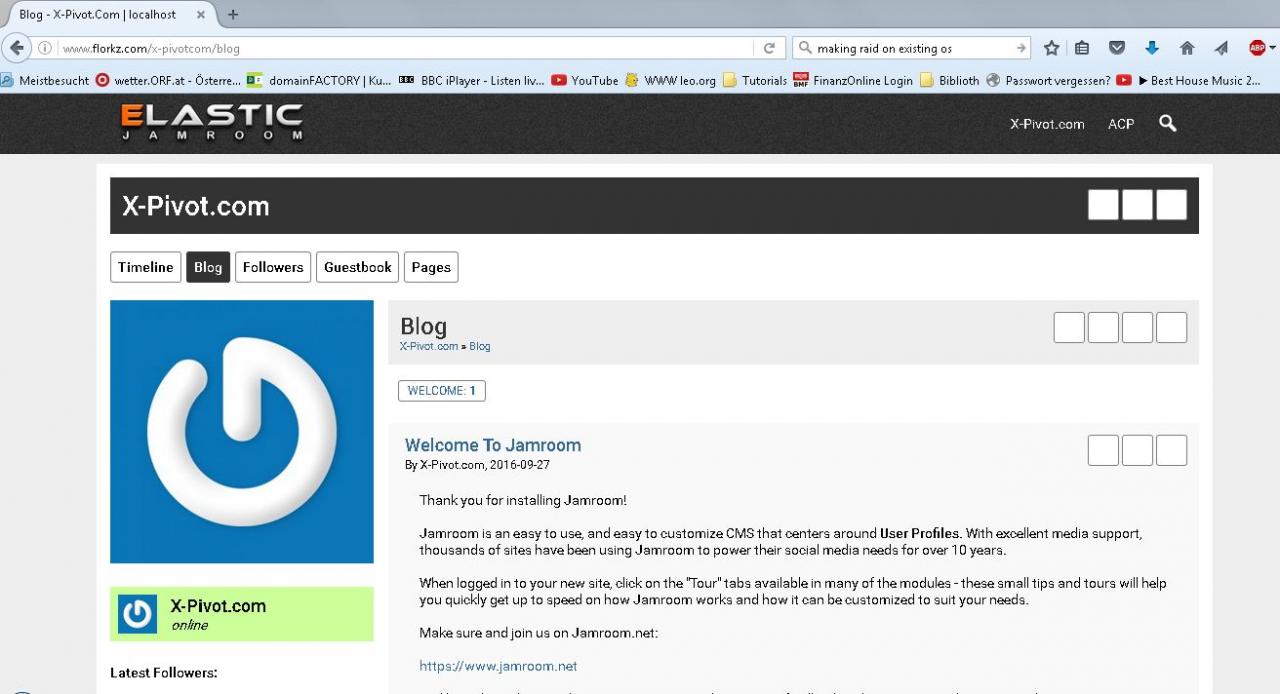Open the Jamroom site search magnifier
Viewport: 1280px width, 694px height.
pyautogui.click(x=1167, y=123)
